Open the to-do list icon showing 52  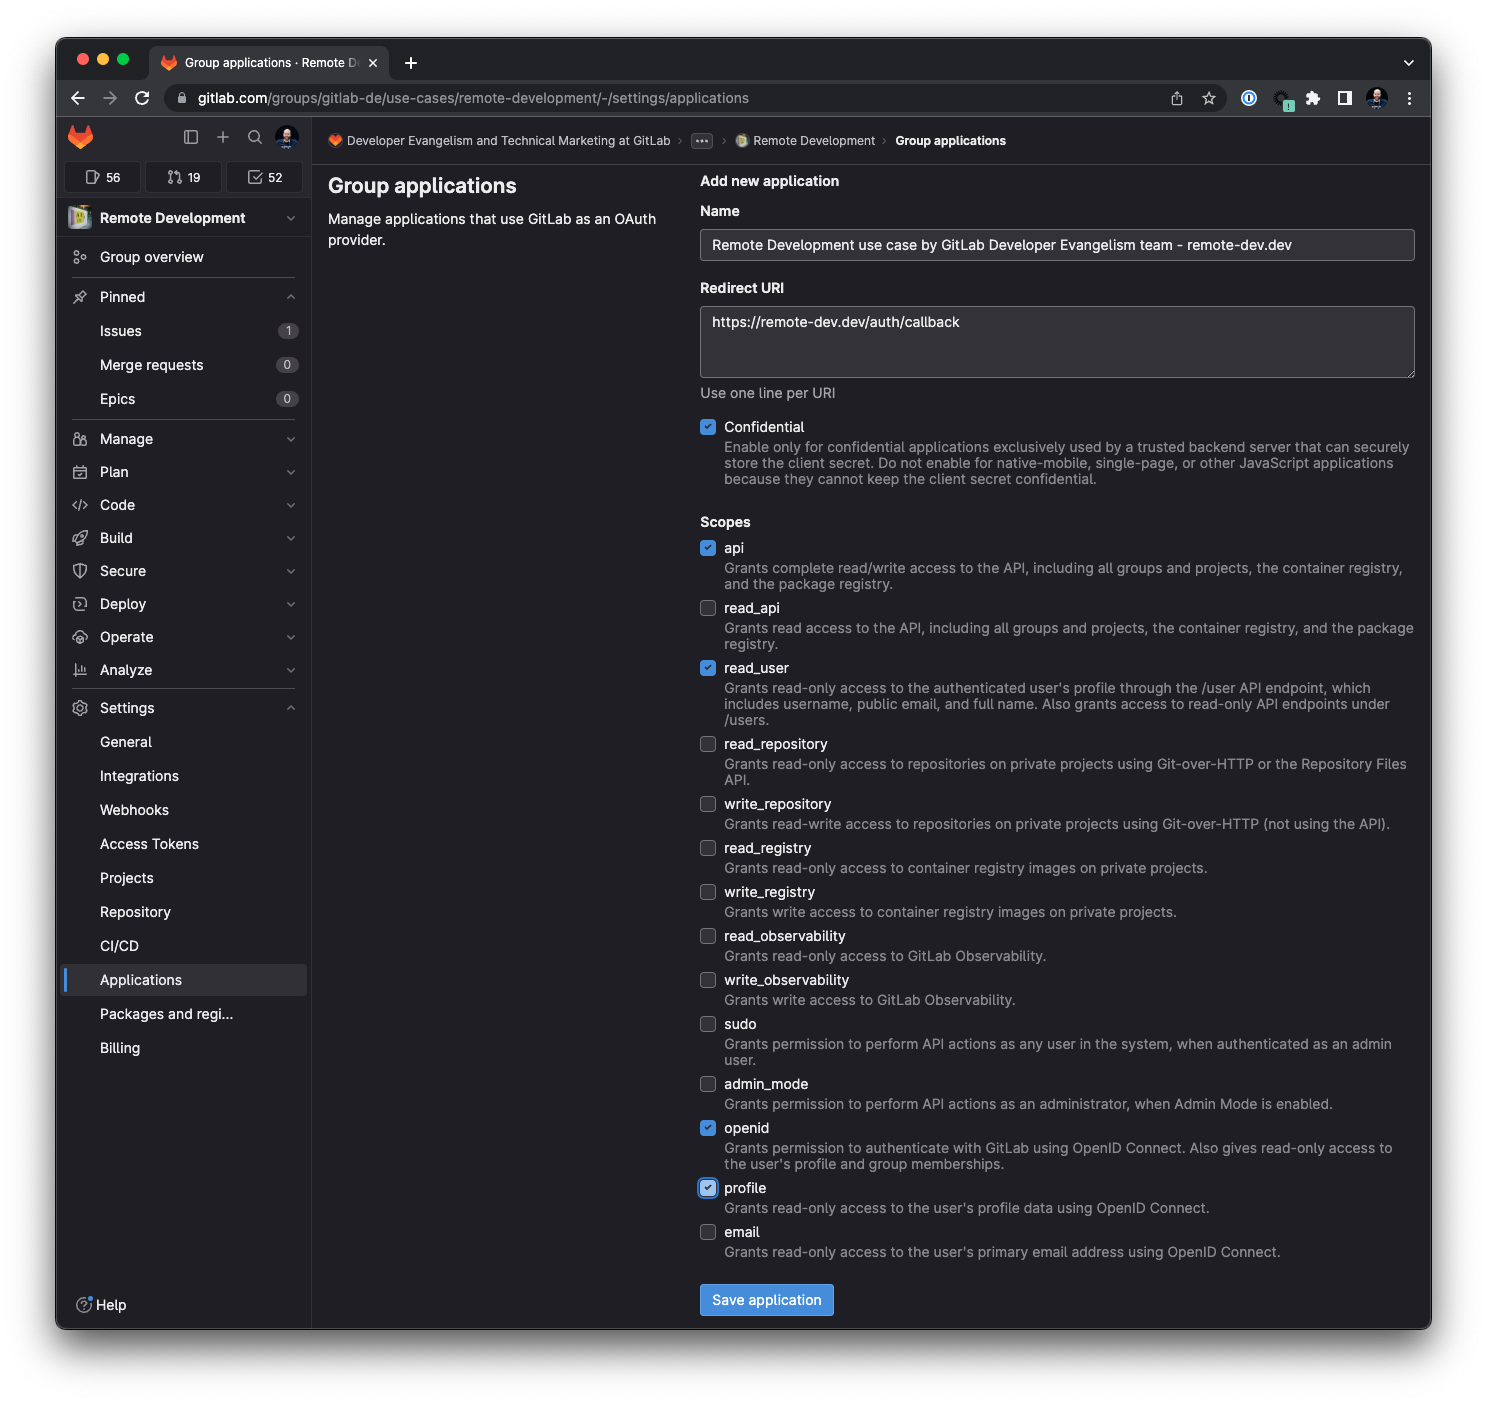click(x=264, y=177)
